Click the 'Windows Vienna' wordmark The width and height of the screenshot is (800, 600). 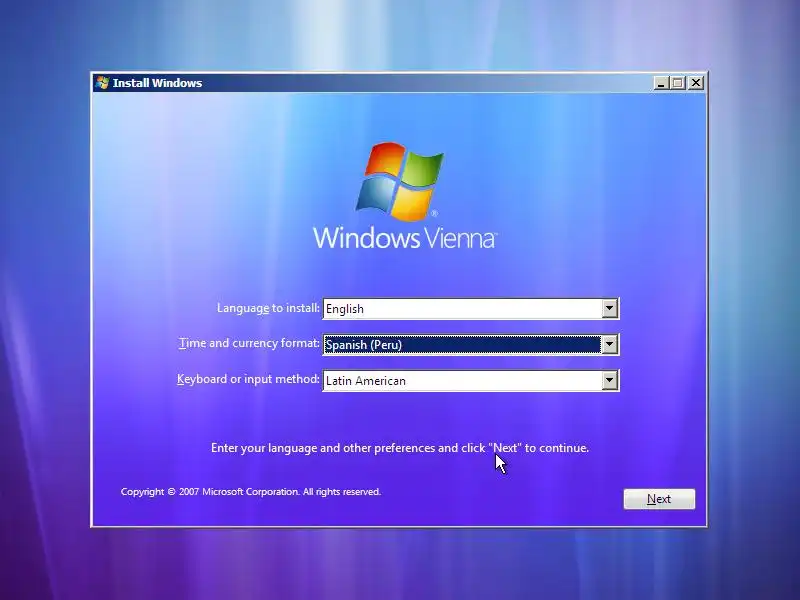[x=405, y=238]
